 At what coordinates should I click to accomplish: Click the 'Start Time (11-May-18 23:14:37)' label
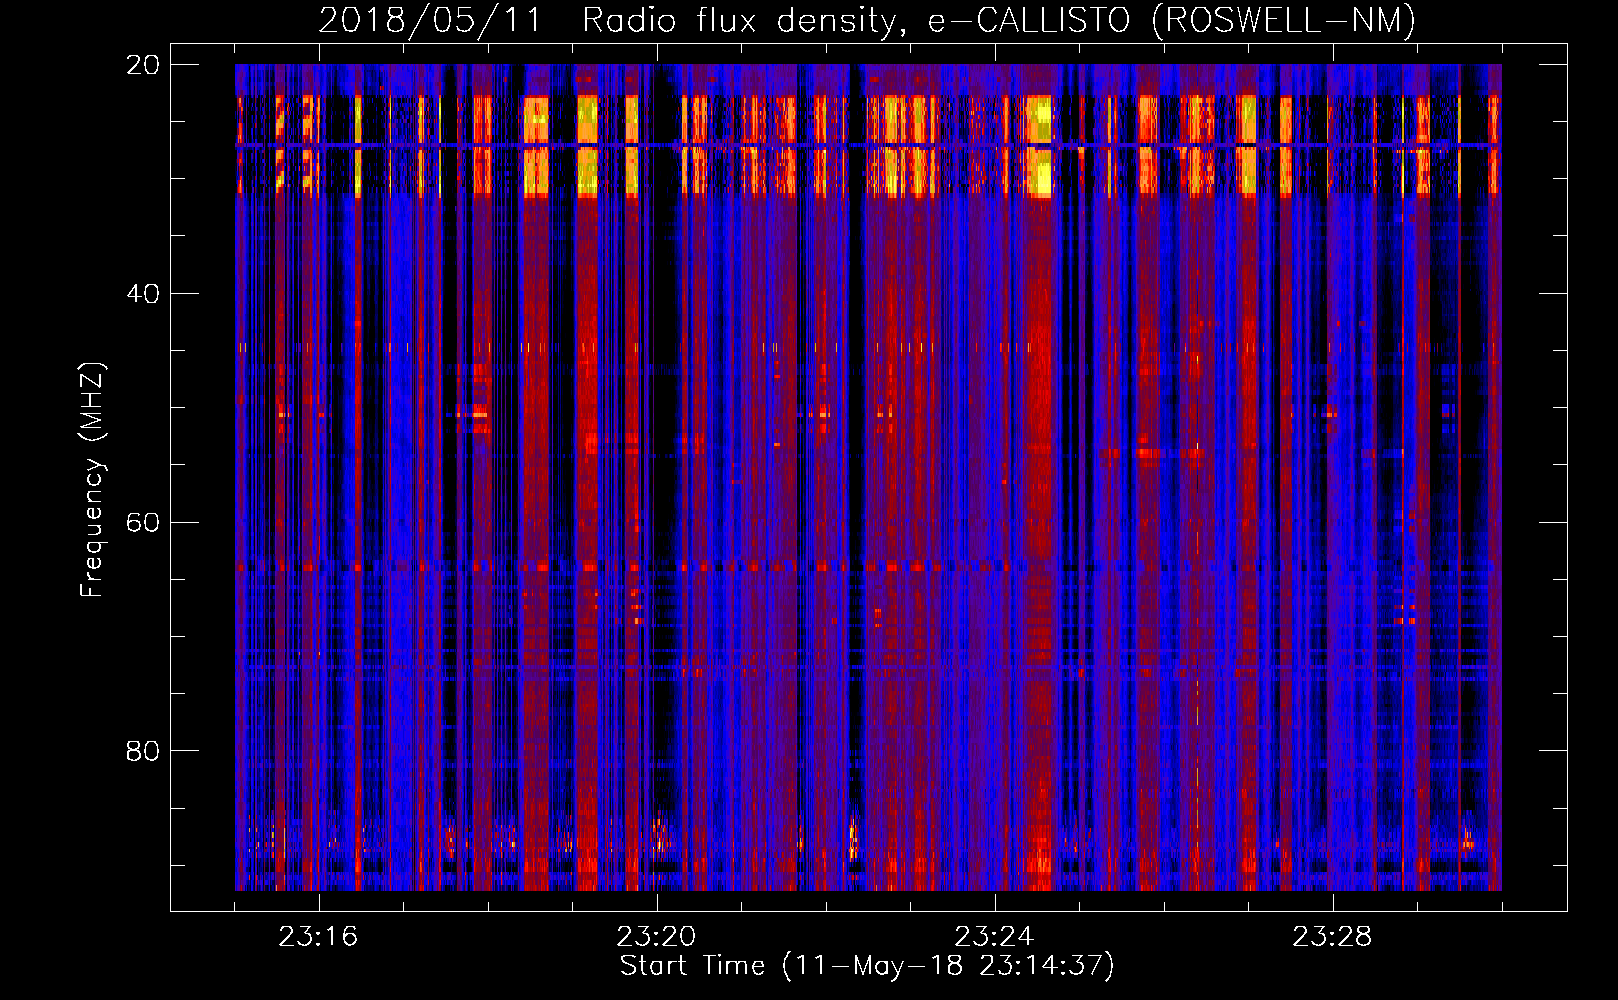tap(867, 966)
